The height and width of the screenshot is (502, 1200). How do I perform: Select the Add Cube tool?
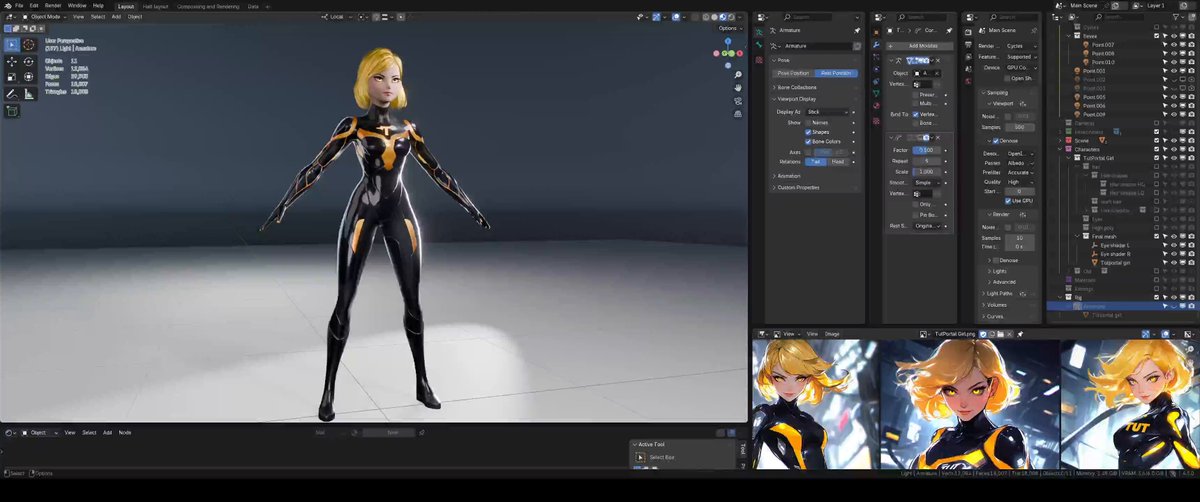(12, 111)
